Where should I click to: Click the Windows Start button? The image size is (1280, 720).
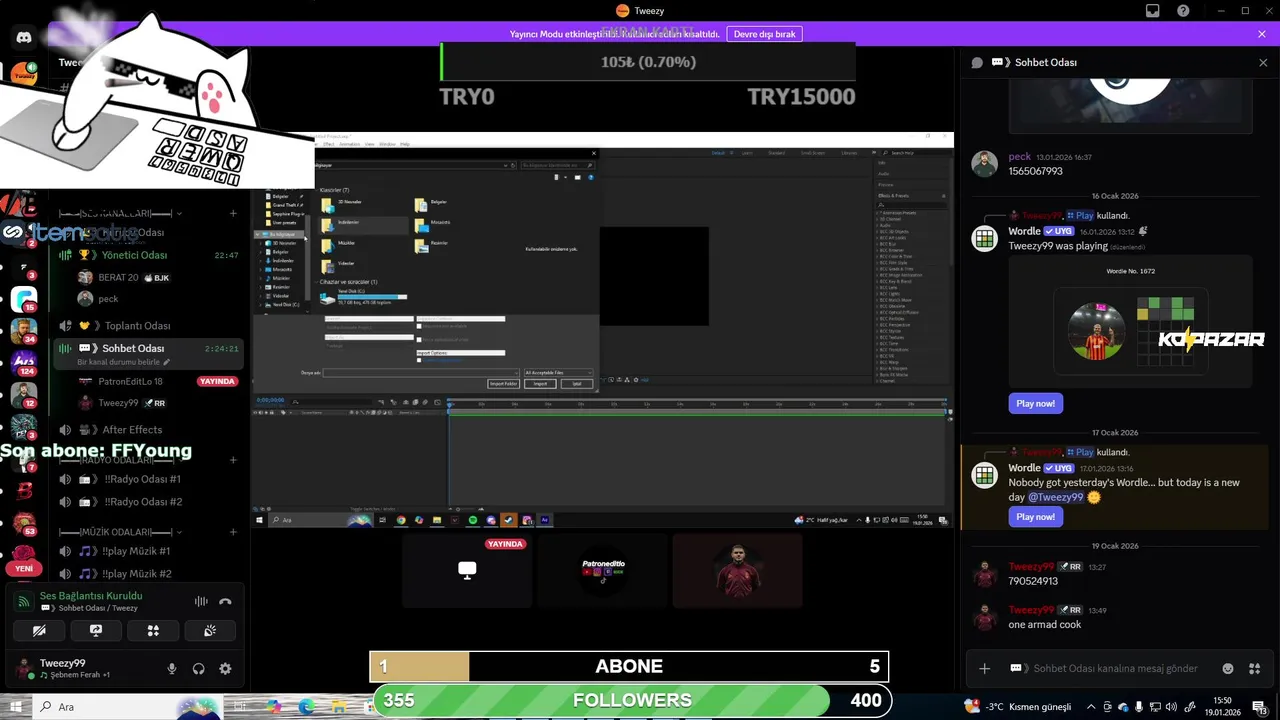pos(17,706)
